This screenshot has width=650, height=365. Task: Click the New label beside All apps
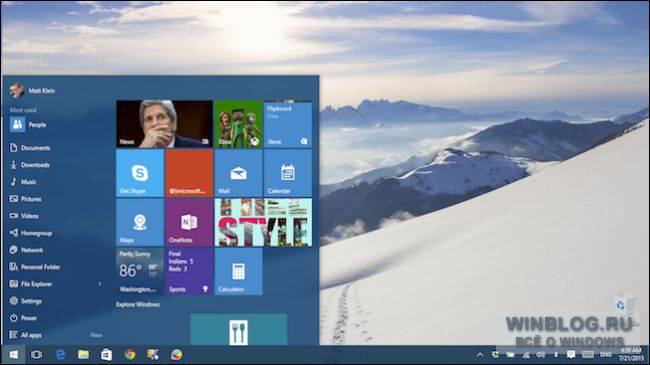(x=96, y=335)
